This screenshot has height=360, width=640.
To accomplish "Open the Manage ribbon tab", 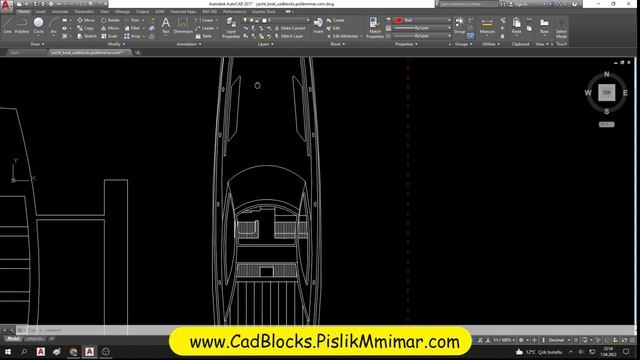I will tap(122, 12).
